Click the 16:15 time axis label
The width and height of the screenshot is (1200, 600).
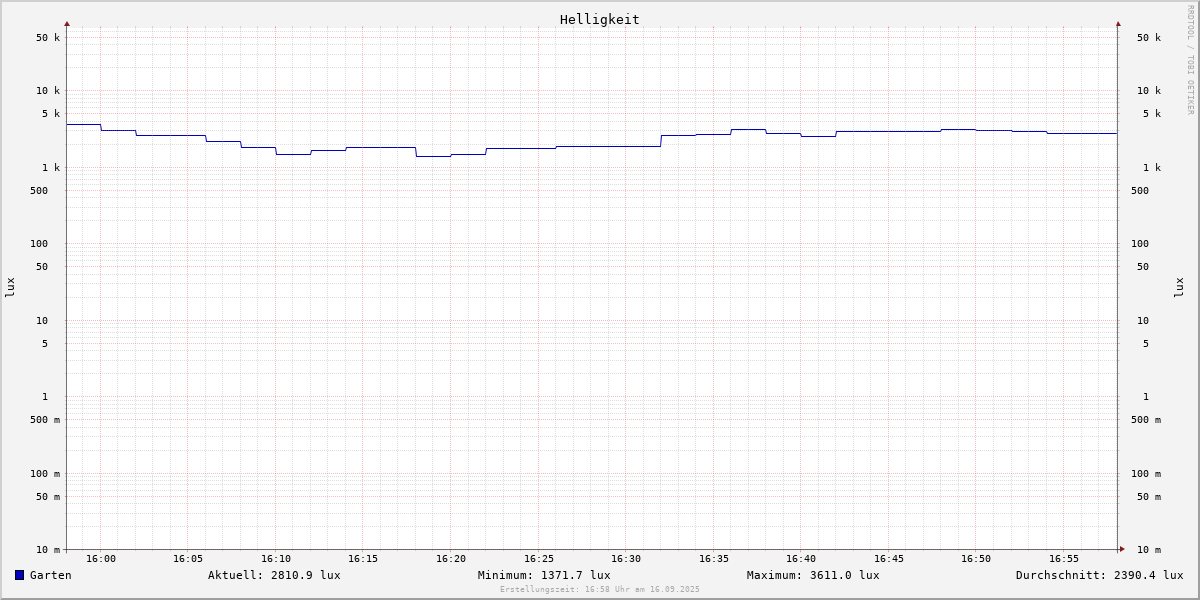pyautogui.click(x=363, y=559)
